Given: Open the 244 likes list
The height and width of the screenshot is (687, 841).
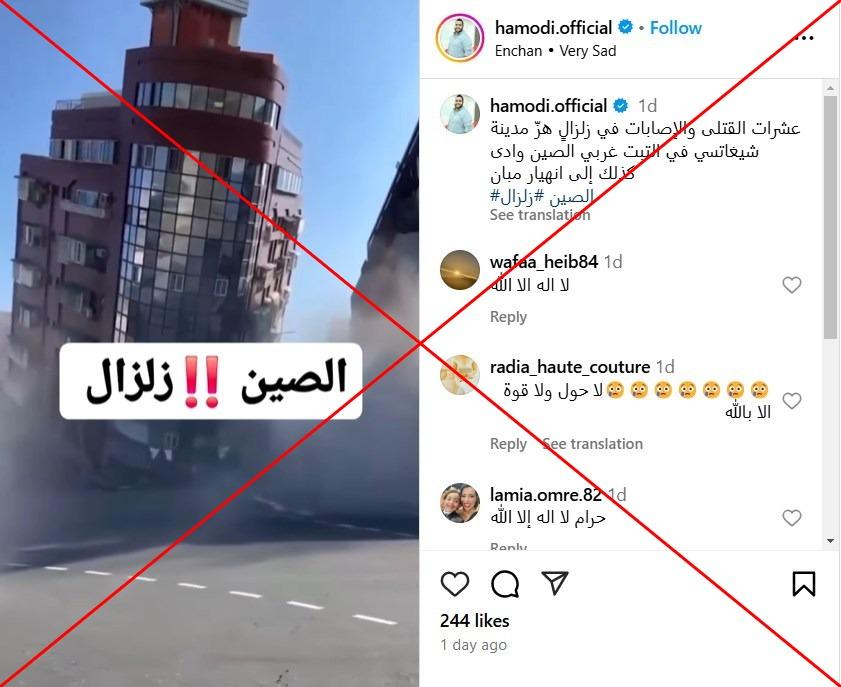Looking at the screenshot, I should tap(475, 621).
